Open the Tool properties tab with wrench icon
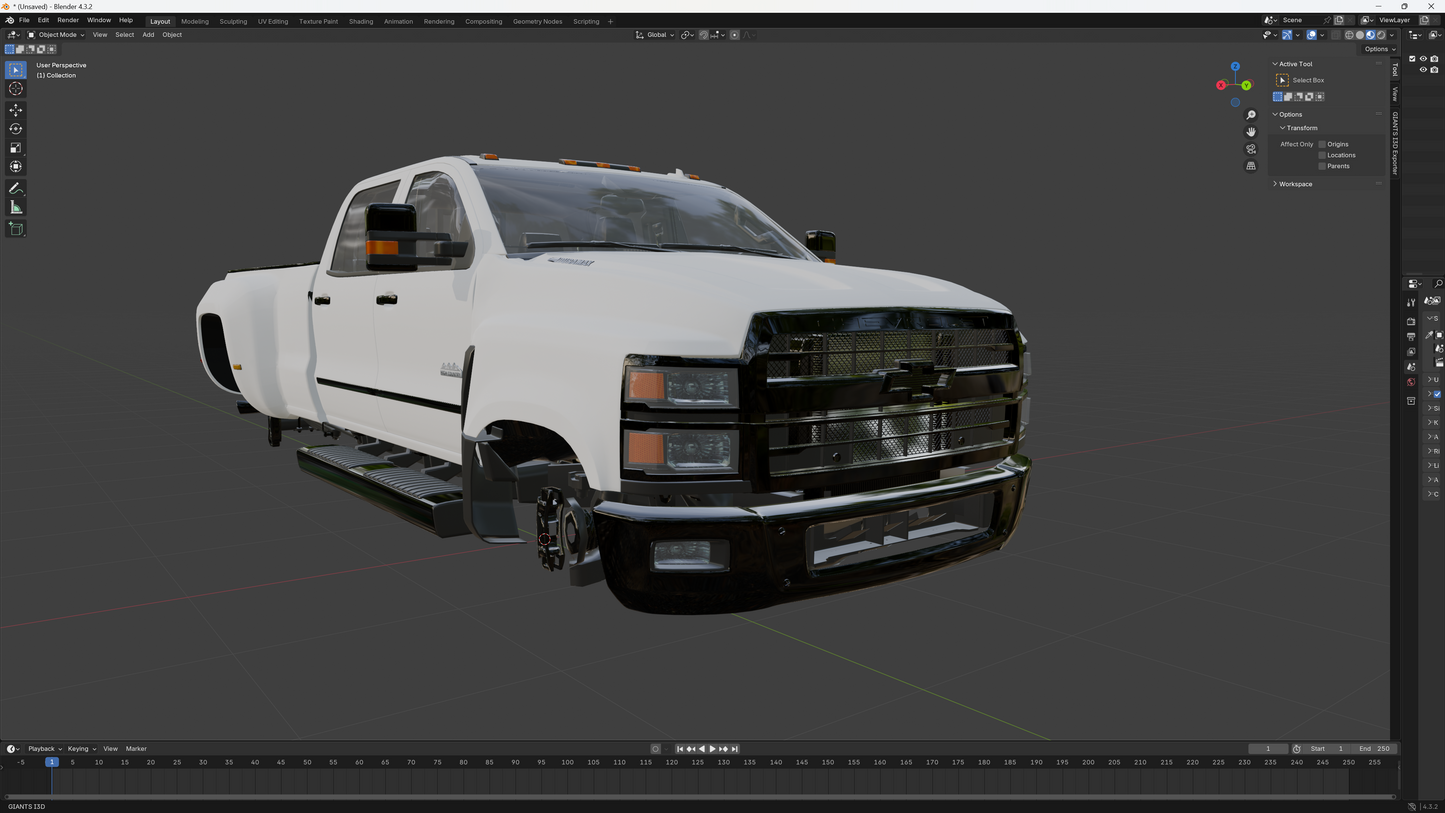Image resolution: width=1445 pixels, height=813 pixels. tap(1411, 303)
